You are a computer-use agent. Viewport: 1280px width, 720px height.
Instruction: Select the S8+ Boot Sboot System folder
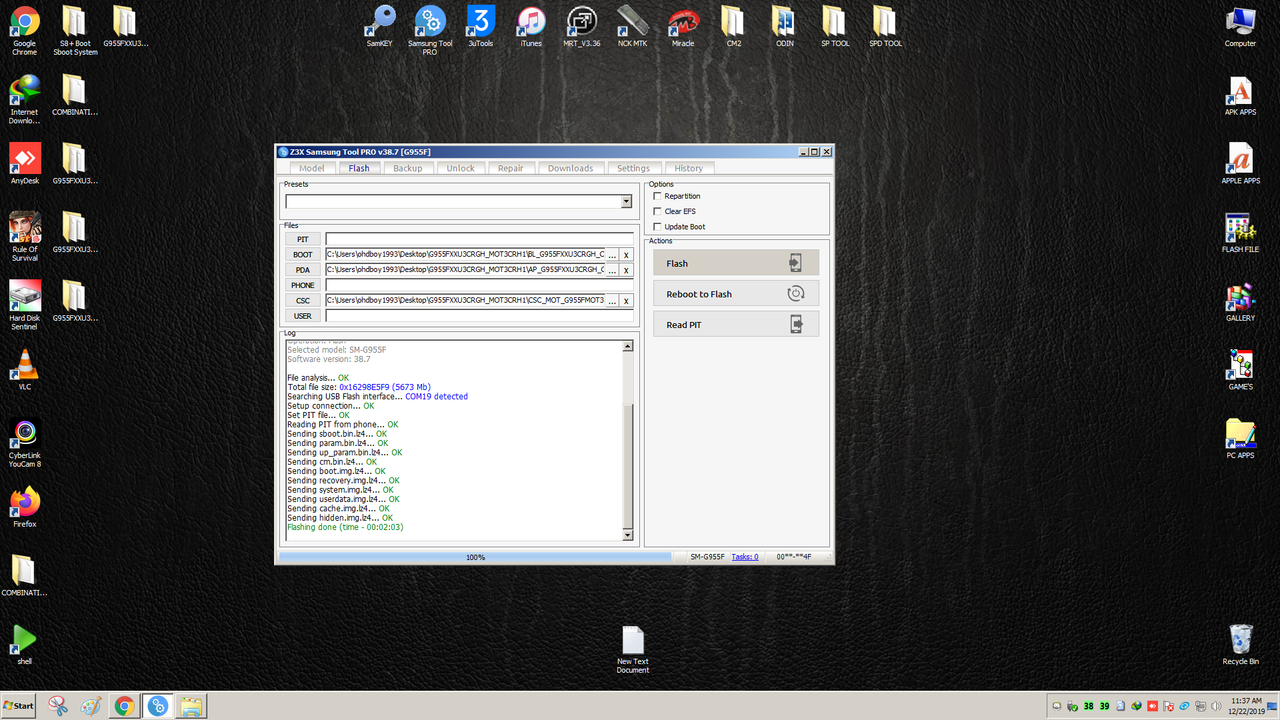click(x=75, y=30)
